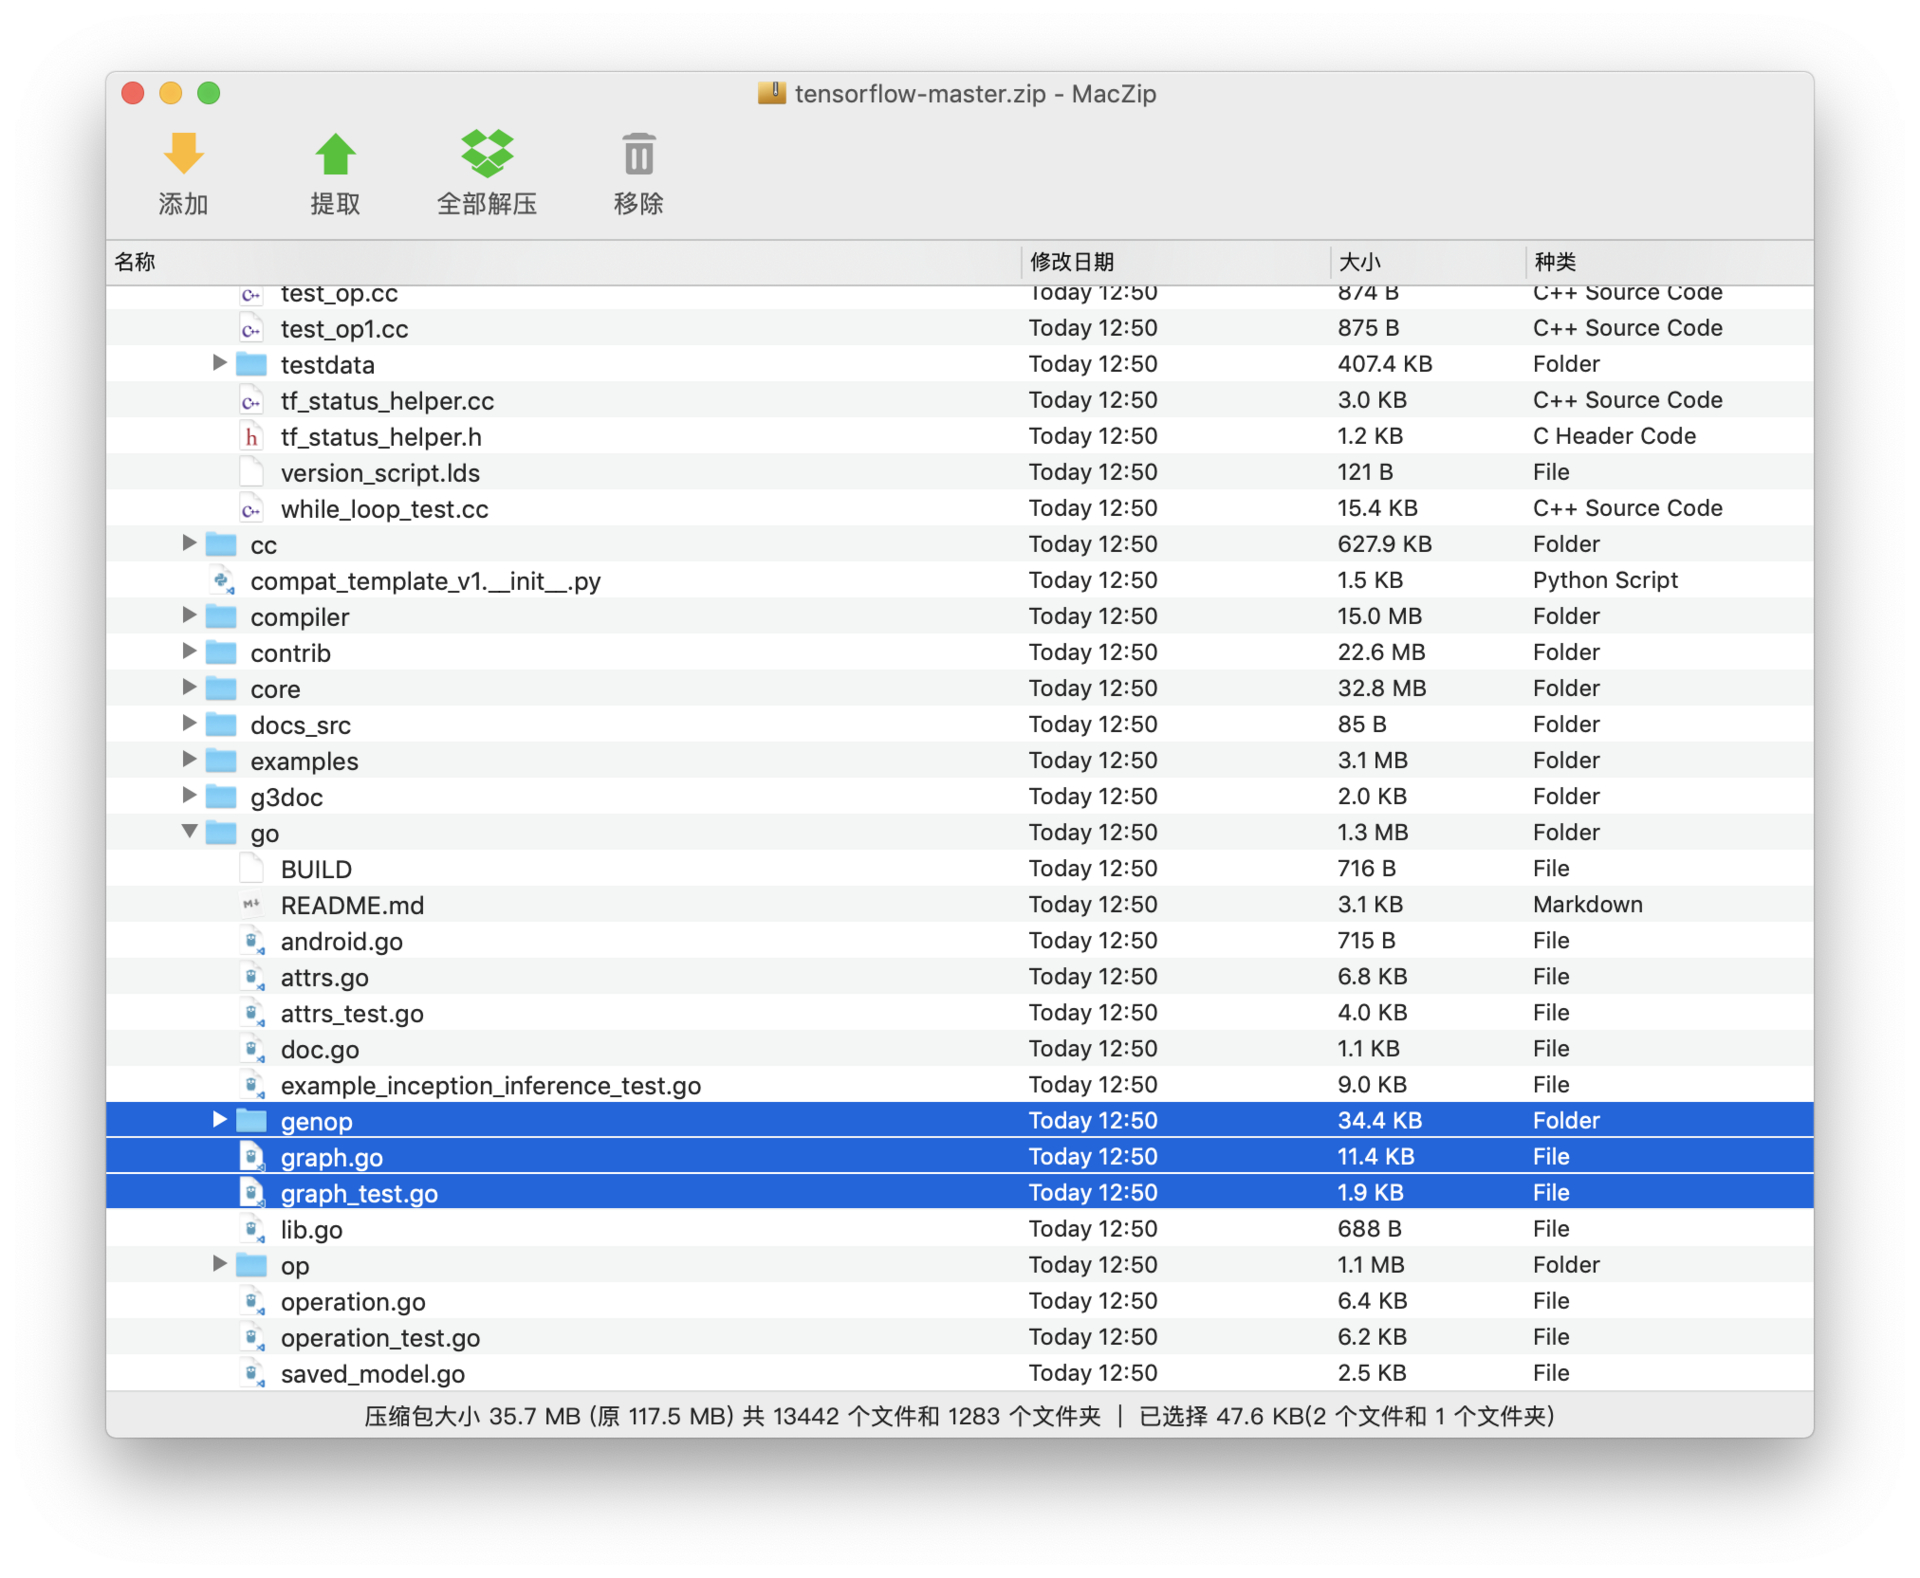Click the 32.8 MB size cell
Image resolution: width=1920 pixels, height=1578 pixels.
1382,688
